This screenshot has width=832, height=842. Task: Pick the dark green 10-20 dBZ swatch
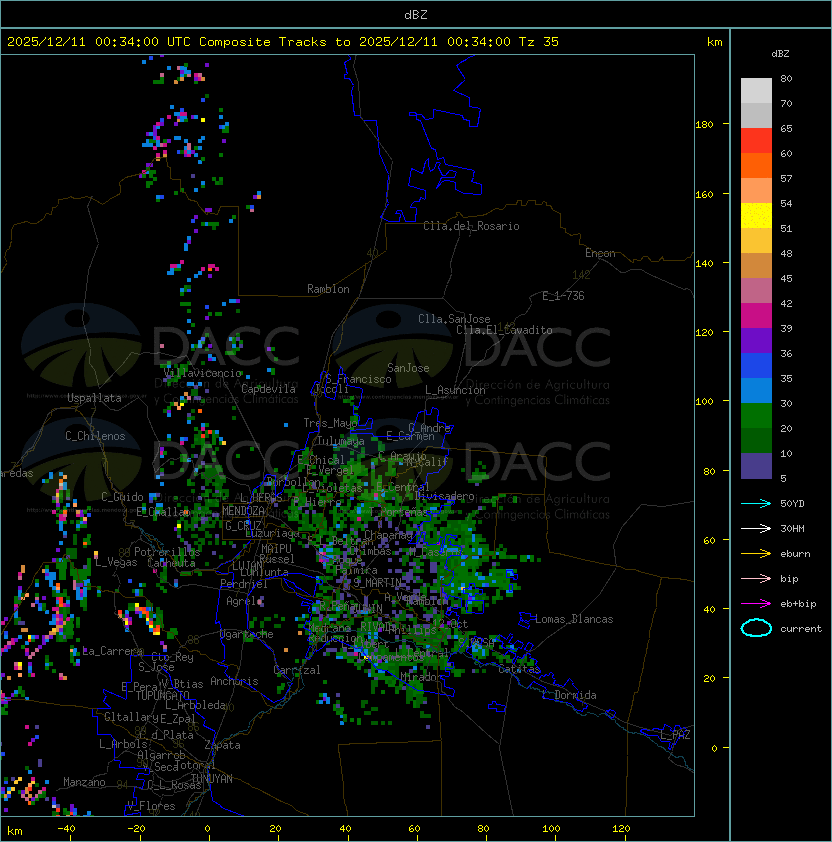point(756,440)
